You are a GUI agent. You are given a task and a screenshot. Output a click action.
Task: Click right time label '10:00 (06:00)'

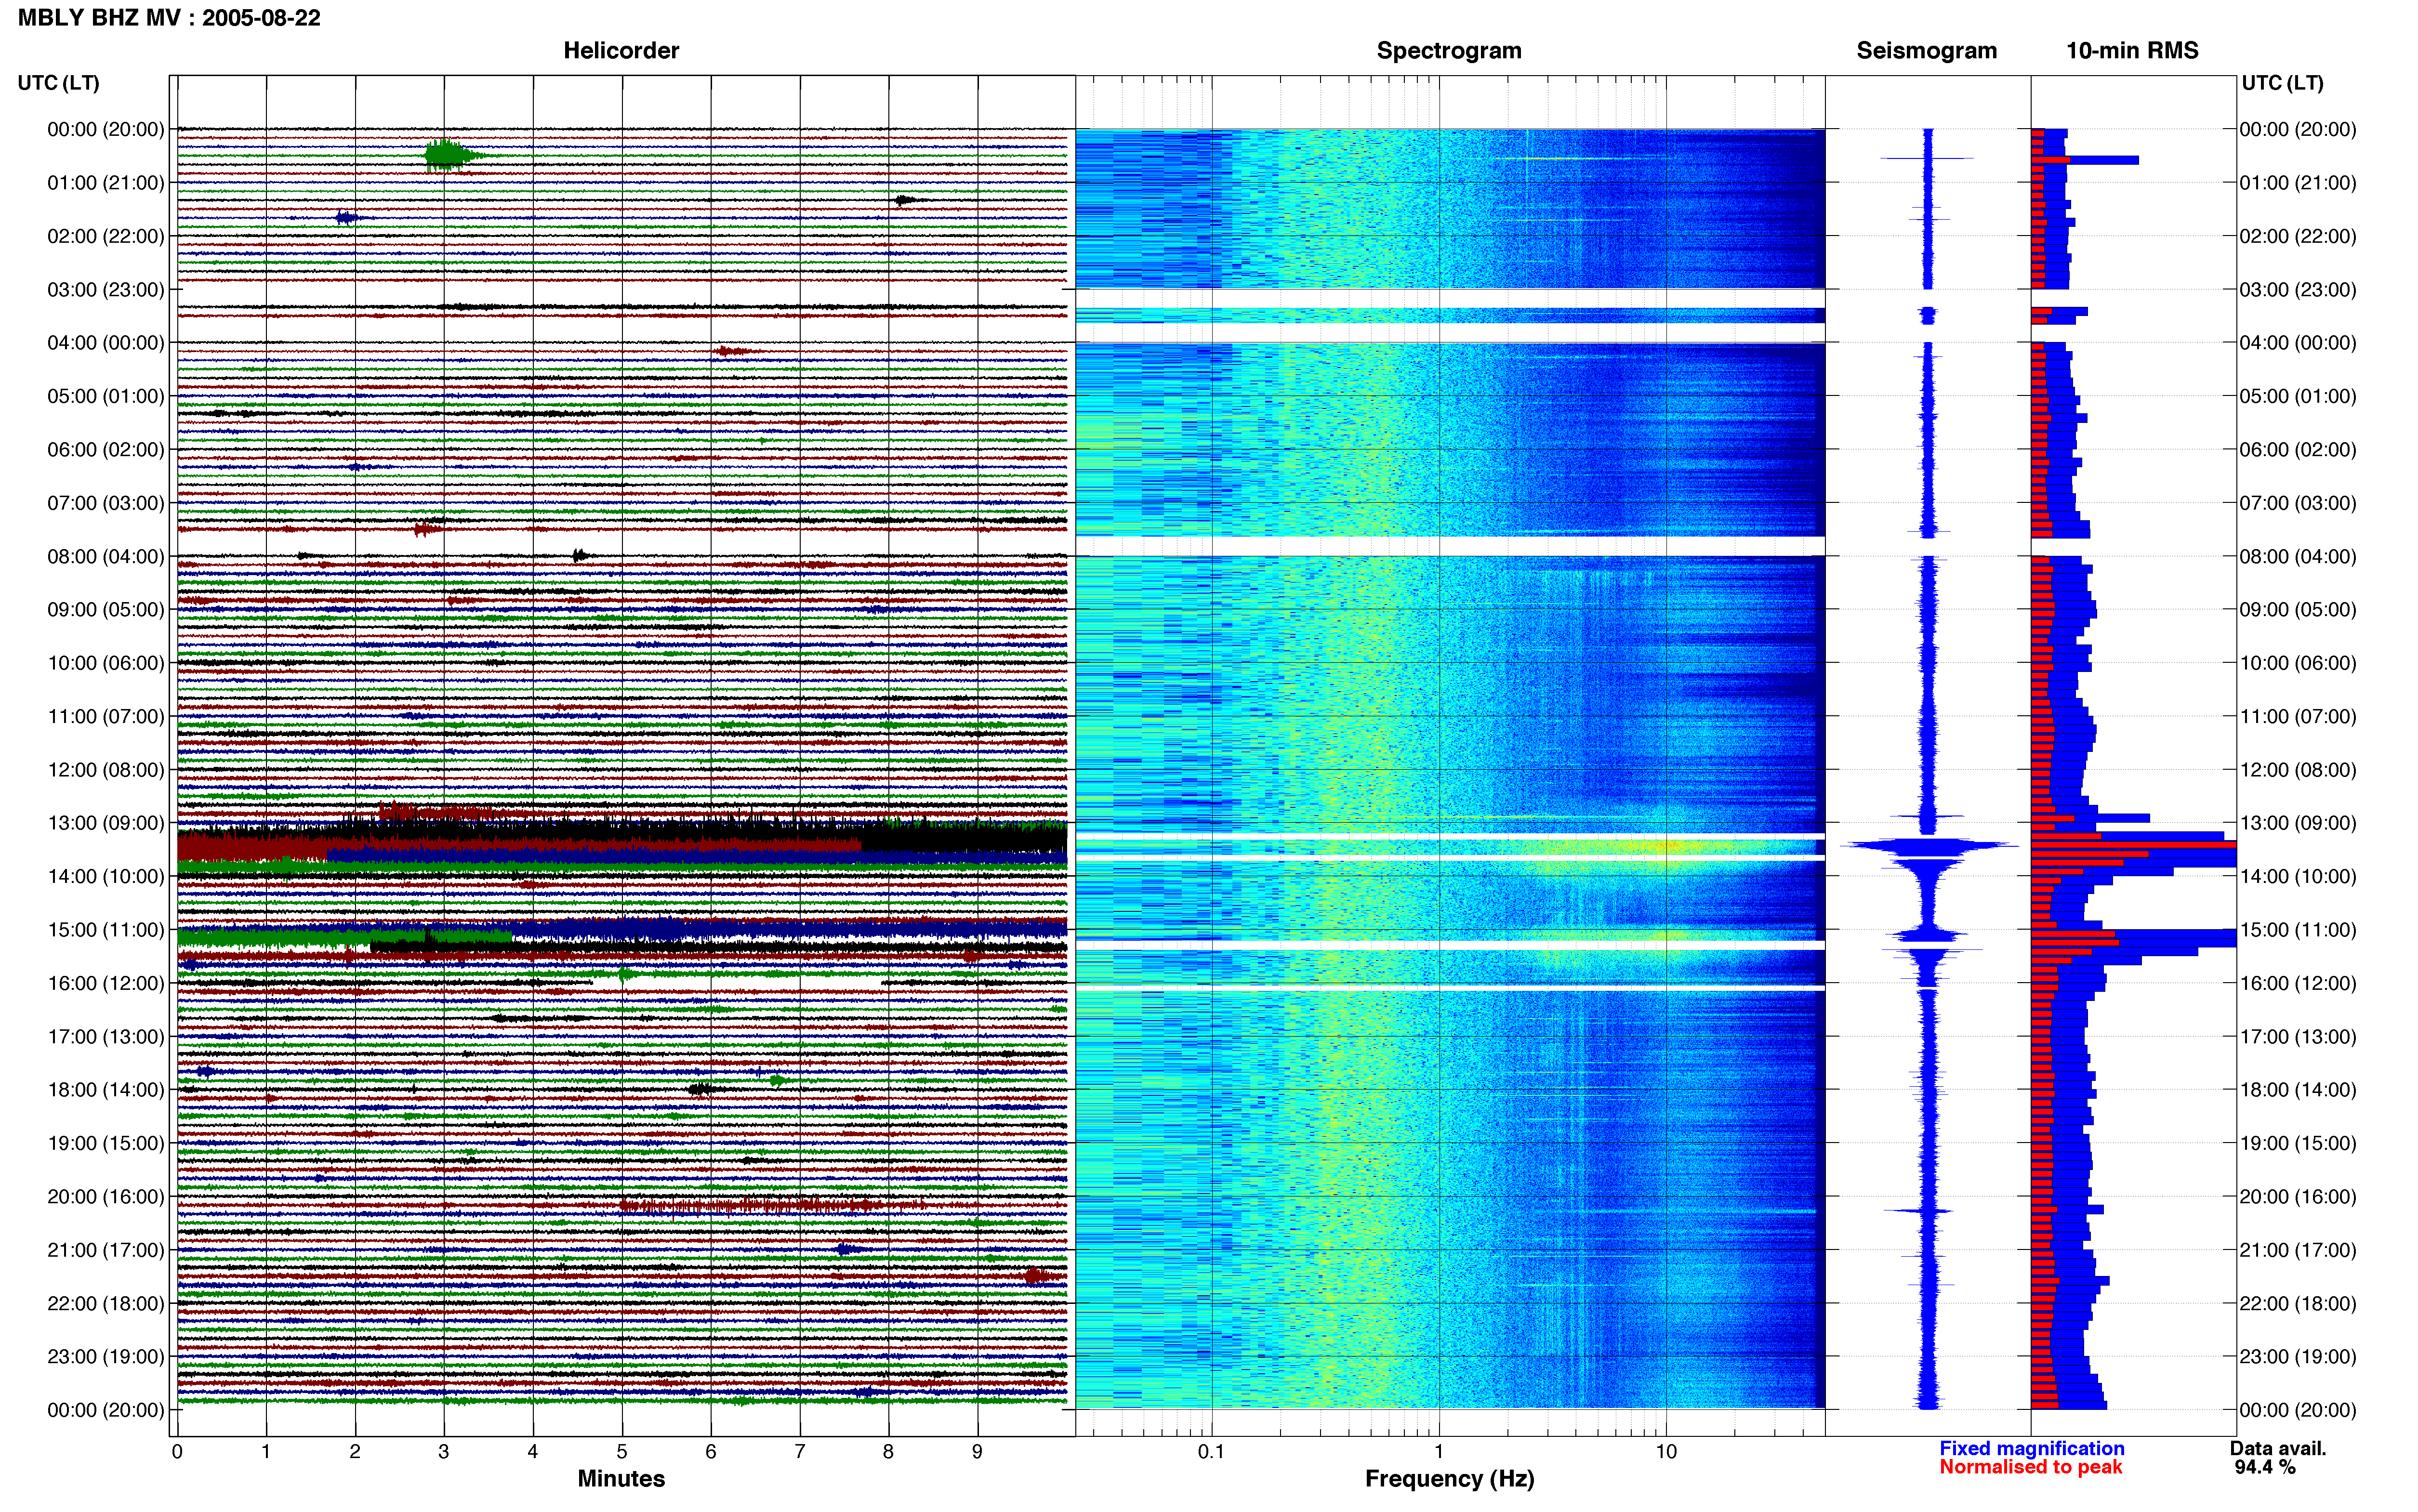(x=2298, y=663)
